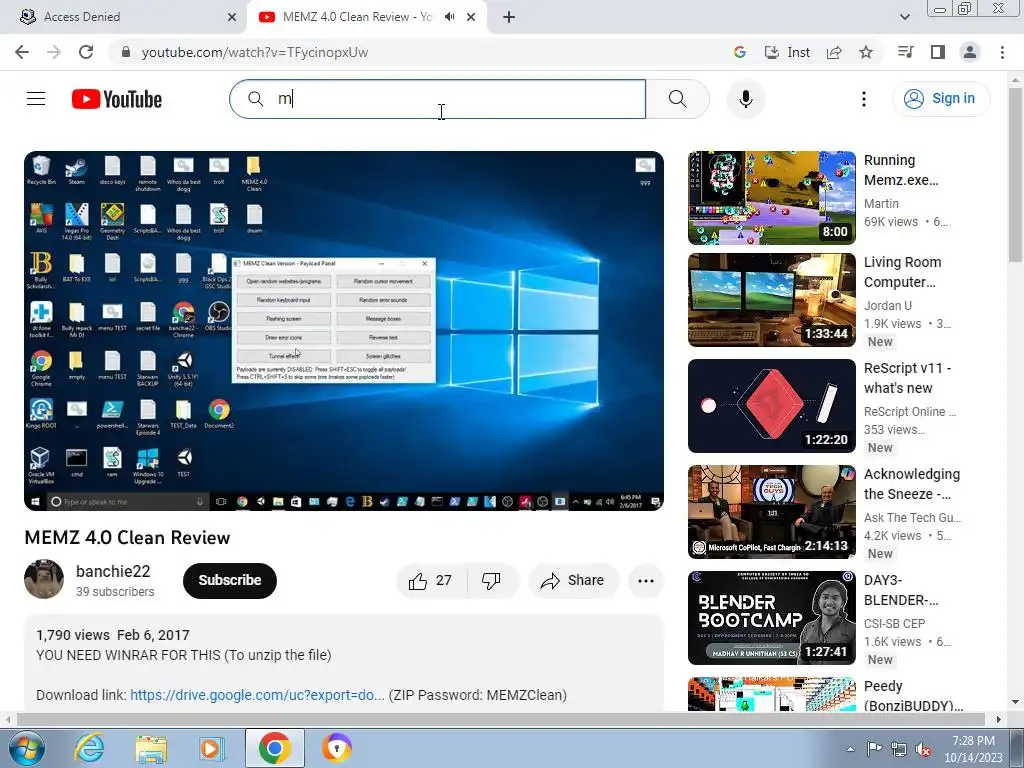Image resolution: width=1024 pixels, height=768 pixels.
Task: Click the scrollbar down arrow
Action: pos(1015,702)
